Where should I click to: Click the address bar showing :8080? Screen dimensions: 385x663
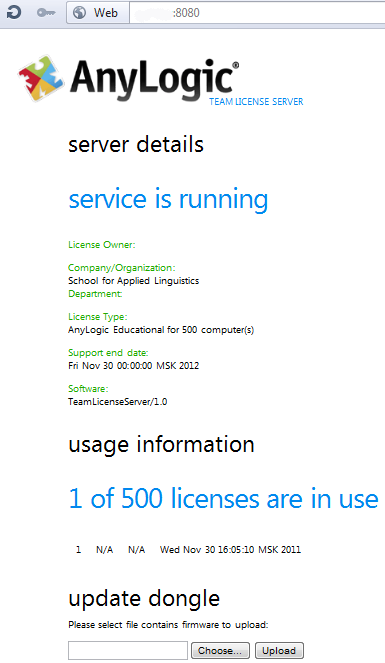tap(257, 13)
